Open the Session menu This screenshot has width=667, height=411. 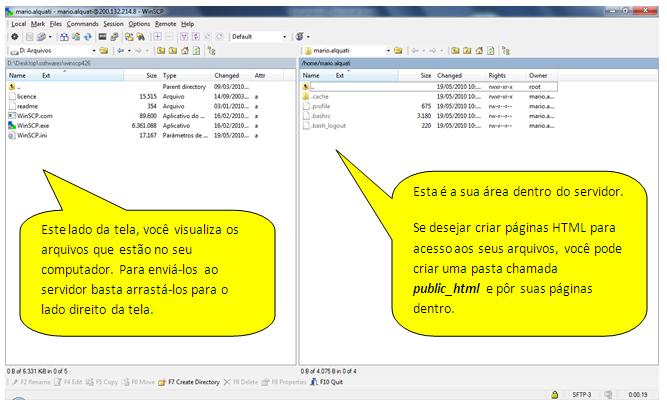pos(114,24)
